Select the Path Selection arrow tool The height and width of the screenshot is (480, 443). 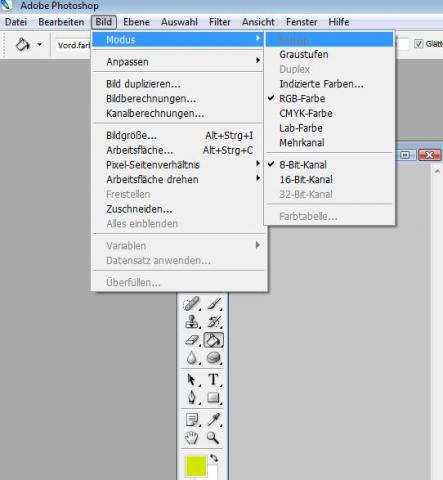coord(192,380)
